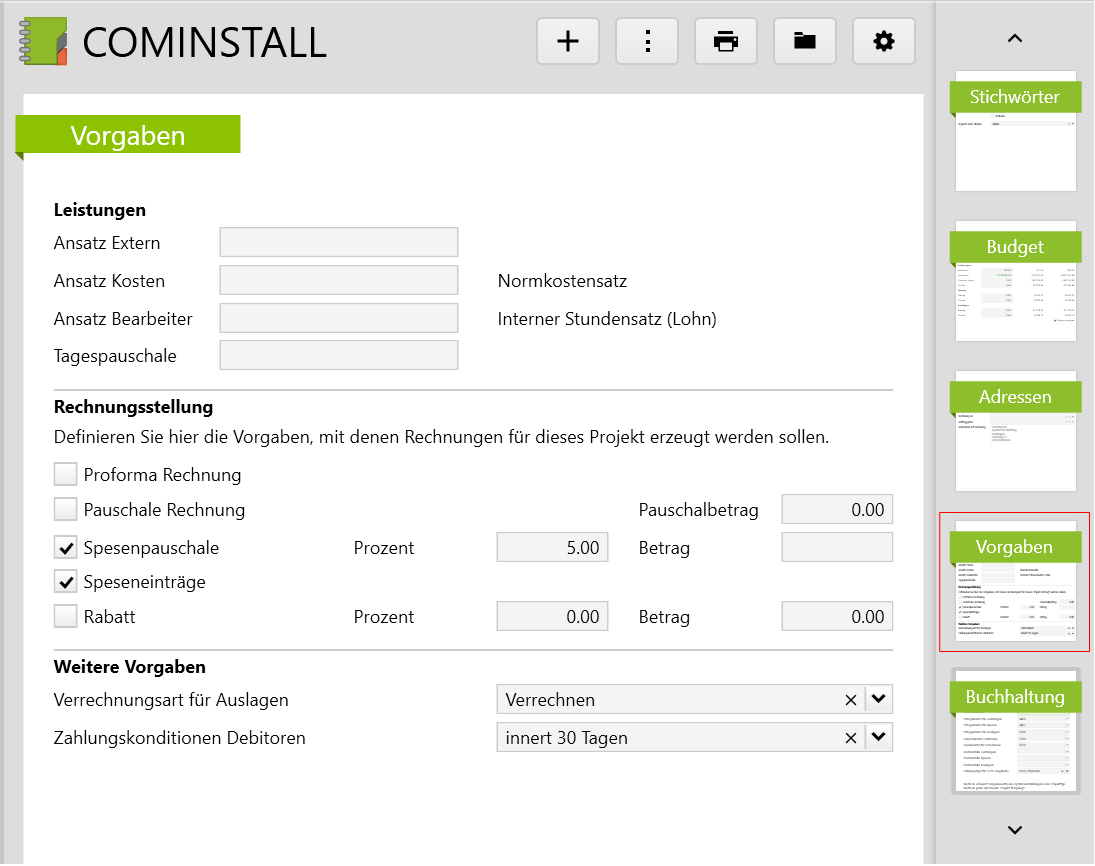
Task: Enable the Proforma Rechnung checkbox
Action: pos(66,474)
